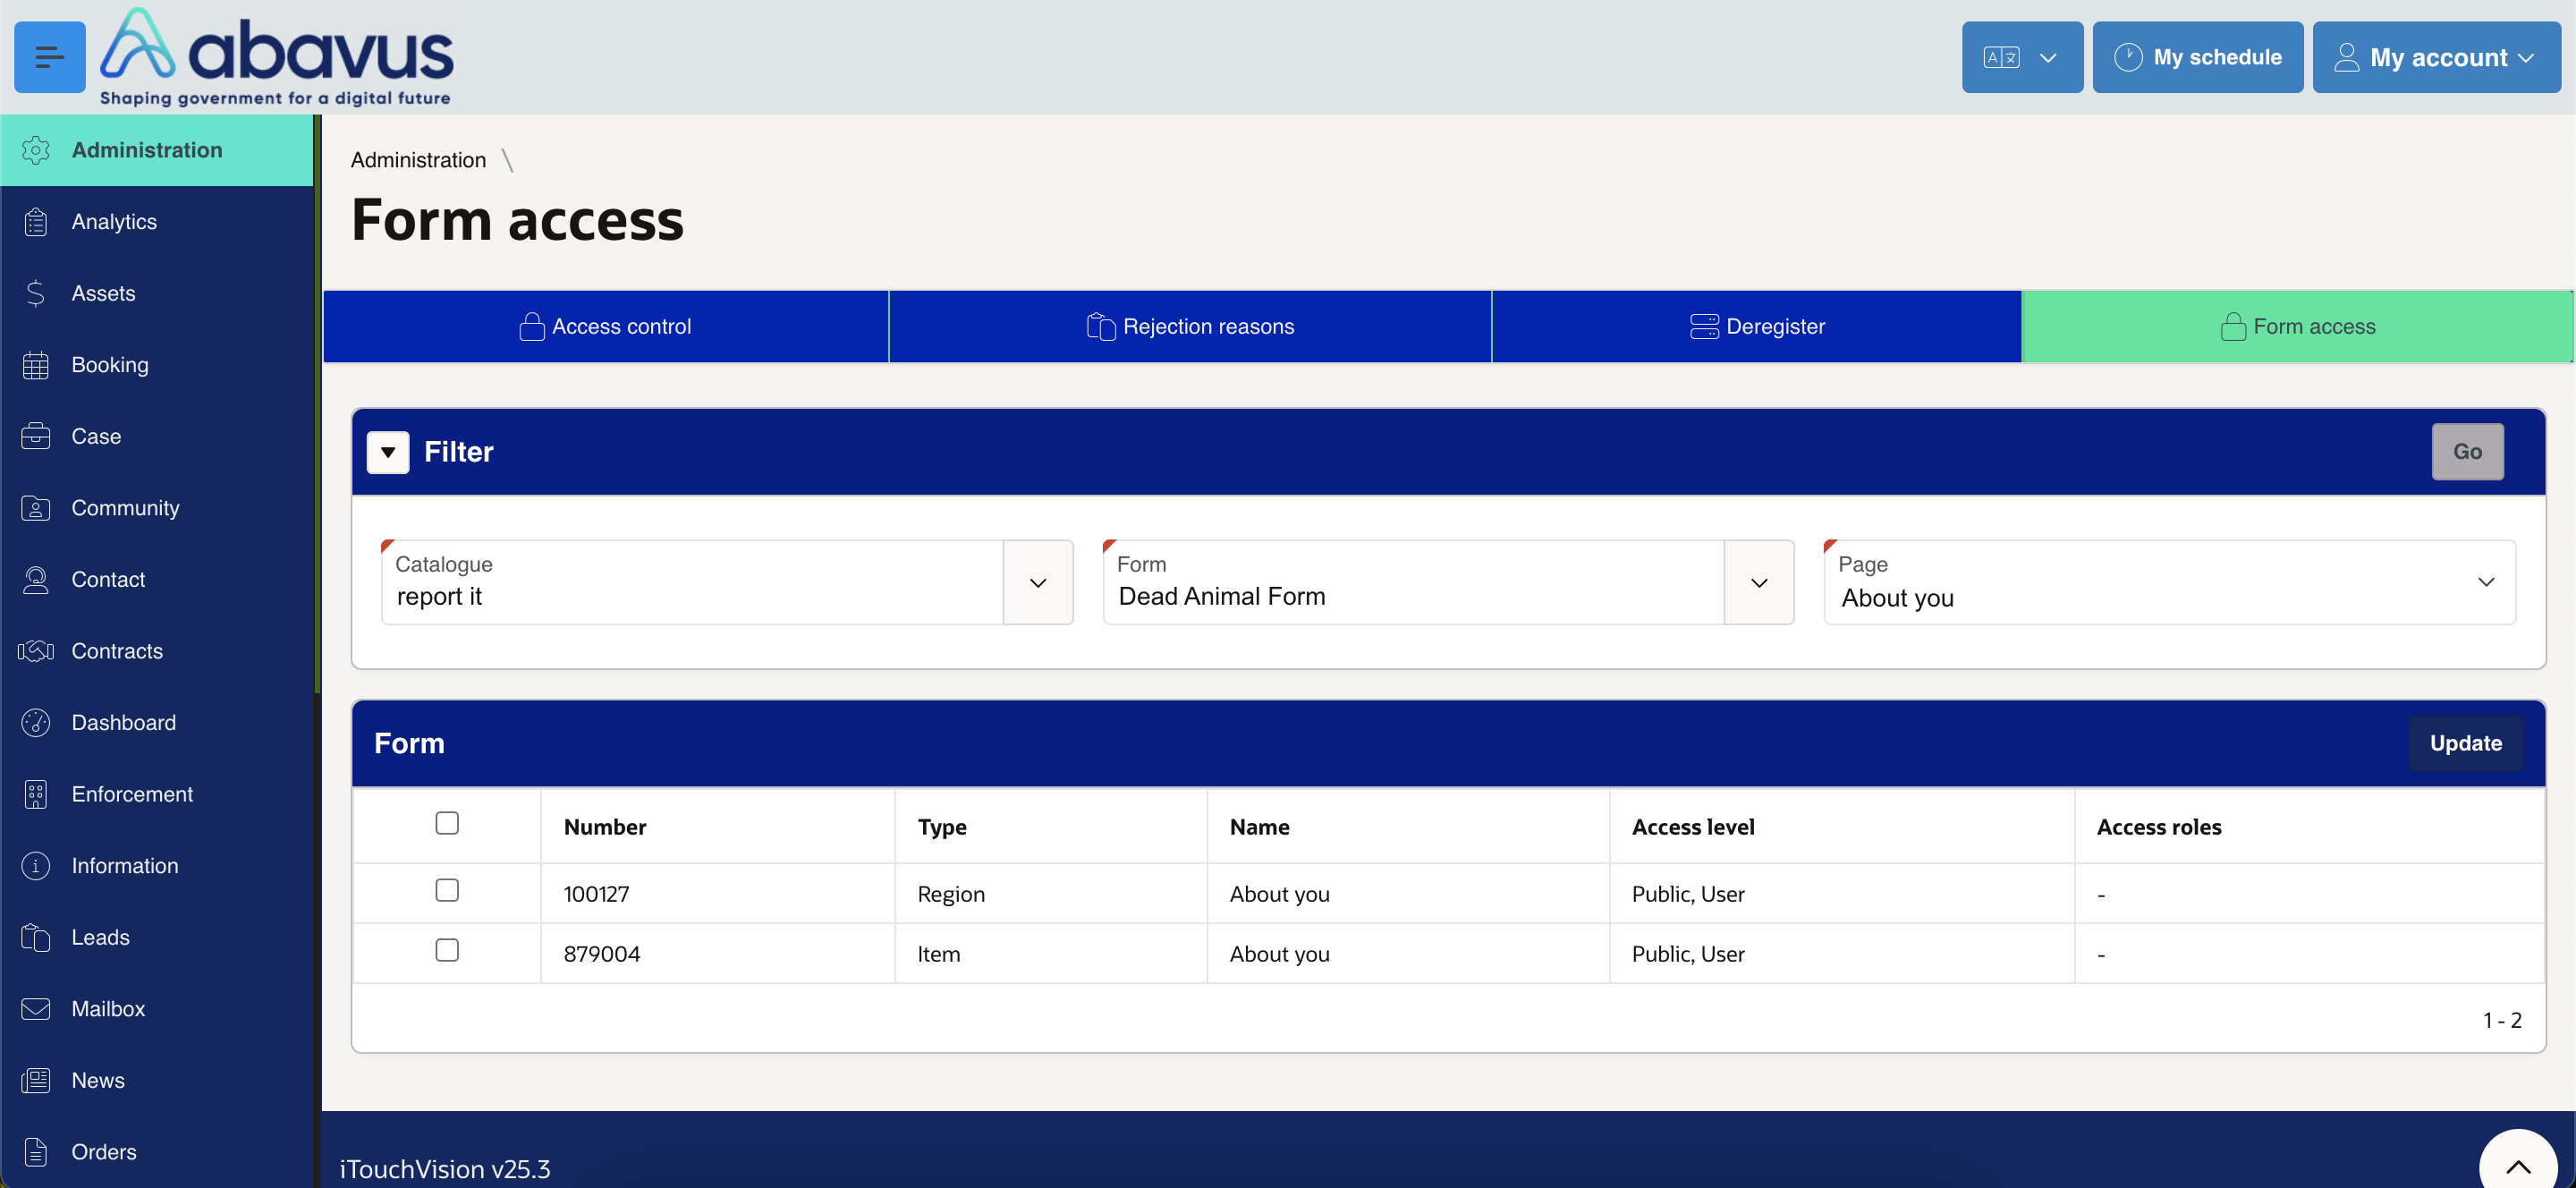This screenshot has width=2576, height=1188.
Task: Click the clipboard icon on Rejection reasons tab
Action: pos(1101,326)
